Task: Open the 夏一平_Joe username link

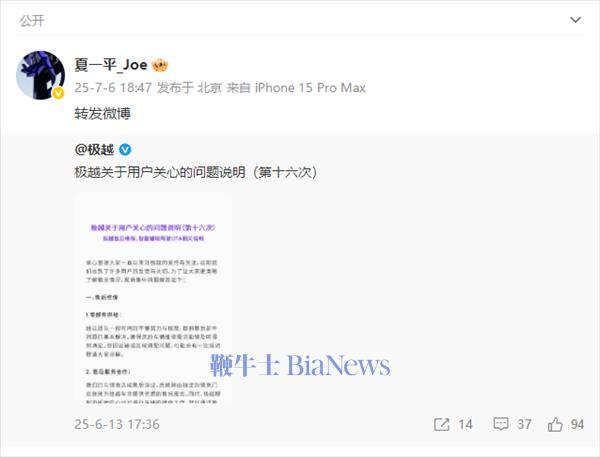Action: click(111, 65)
